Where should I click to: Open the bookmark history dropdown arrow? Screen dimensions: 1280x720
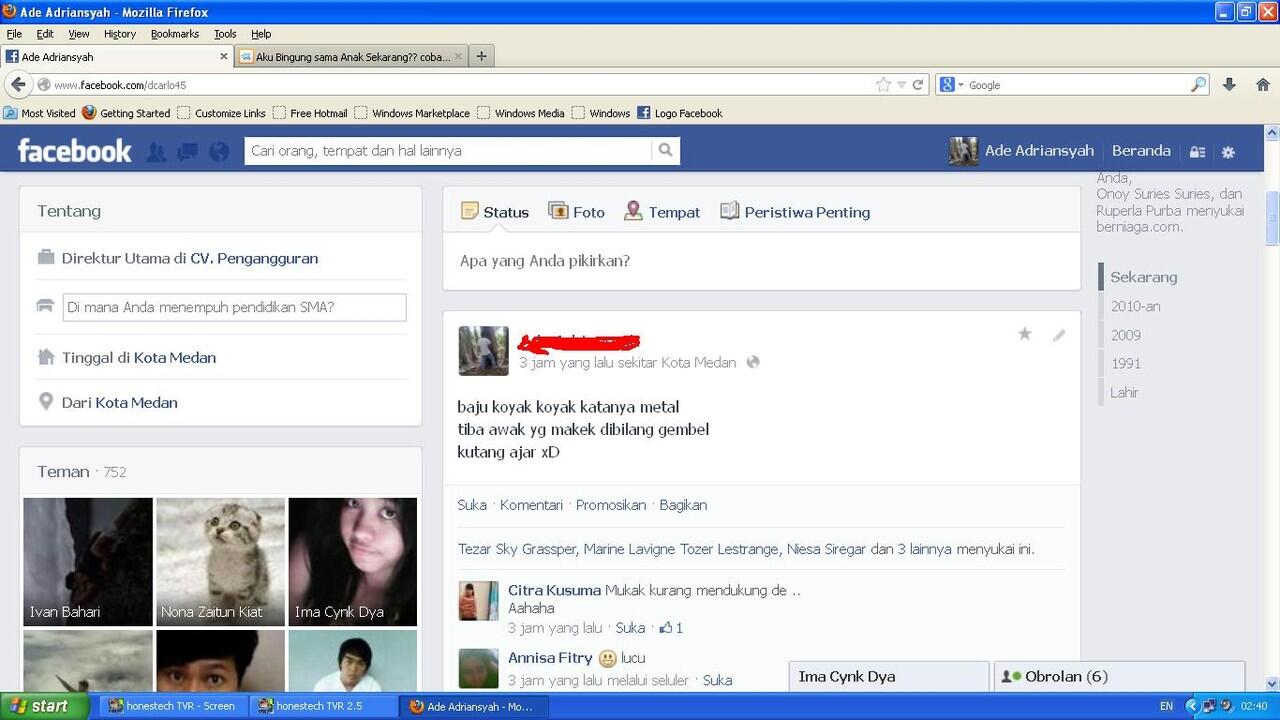tap(901, 85)
